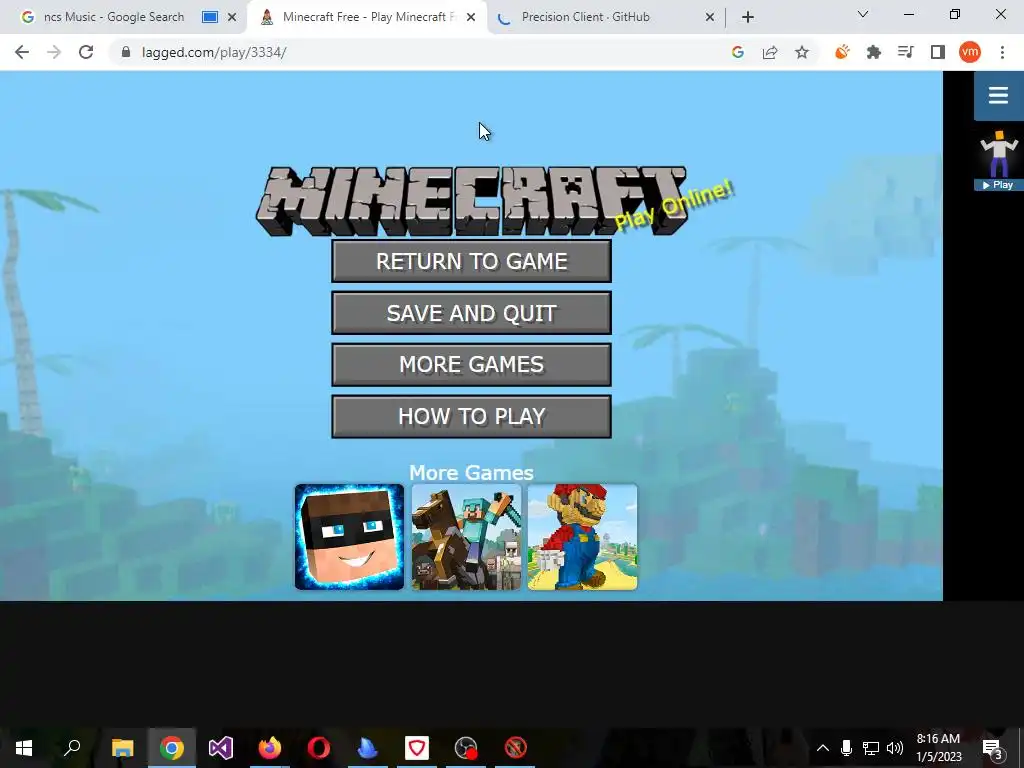Select the Minecraft Free tab
The width and height of the screenshot is (1024, 768).
(x=369, y=17)
